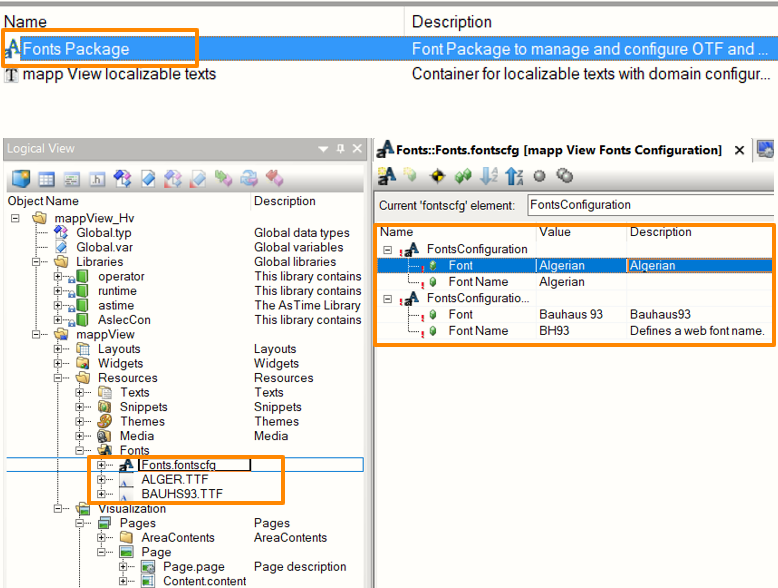Click the form layout icon in Logical View toolbar

click(x=72, y=179)
